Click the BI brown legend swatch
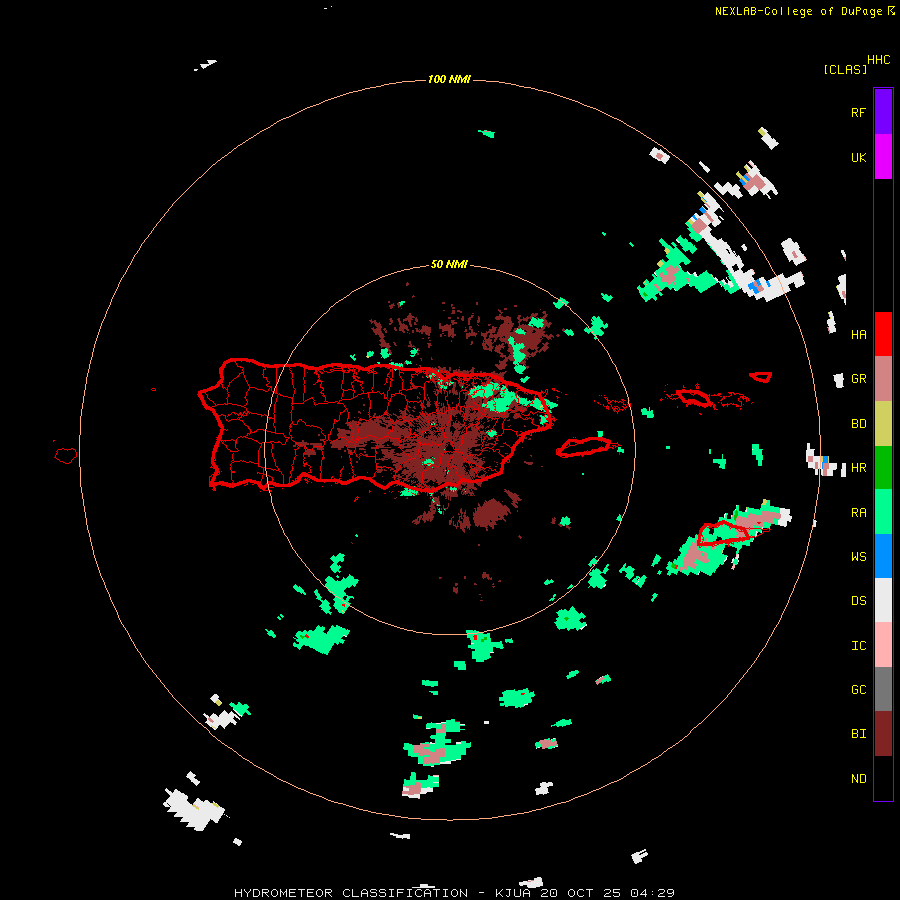The height and width of the screenshot is (900, 900). pos(883,734)
